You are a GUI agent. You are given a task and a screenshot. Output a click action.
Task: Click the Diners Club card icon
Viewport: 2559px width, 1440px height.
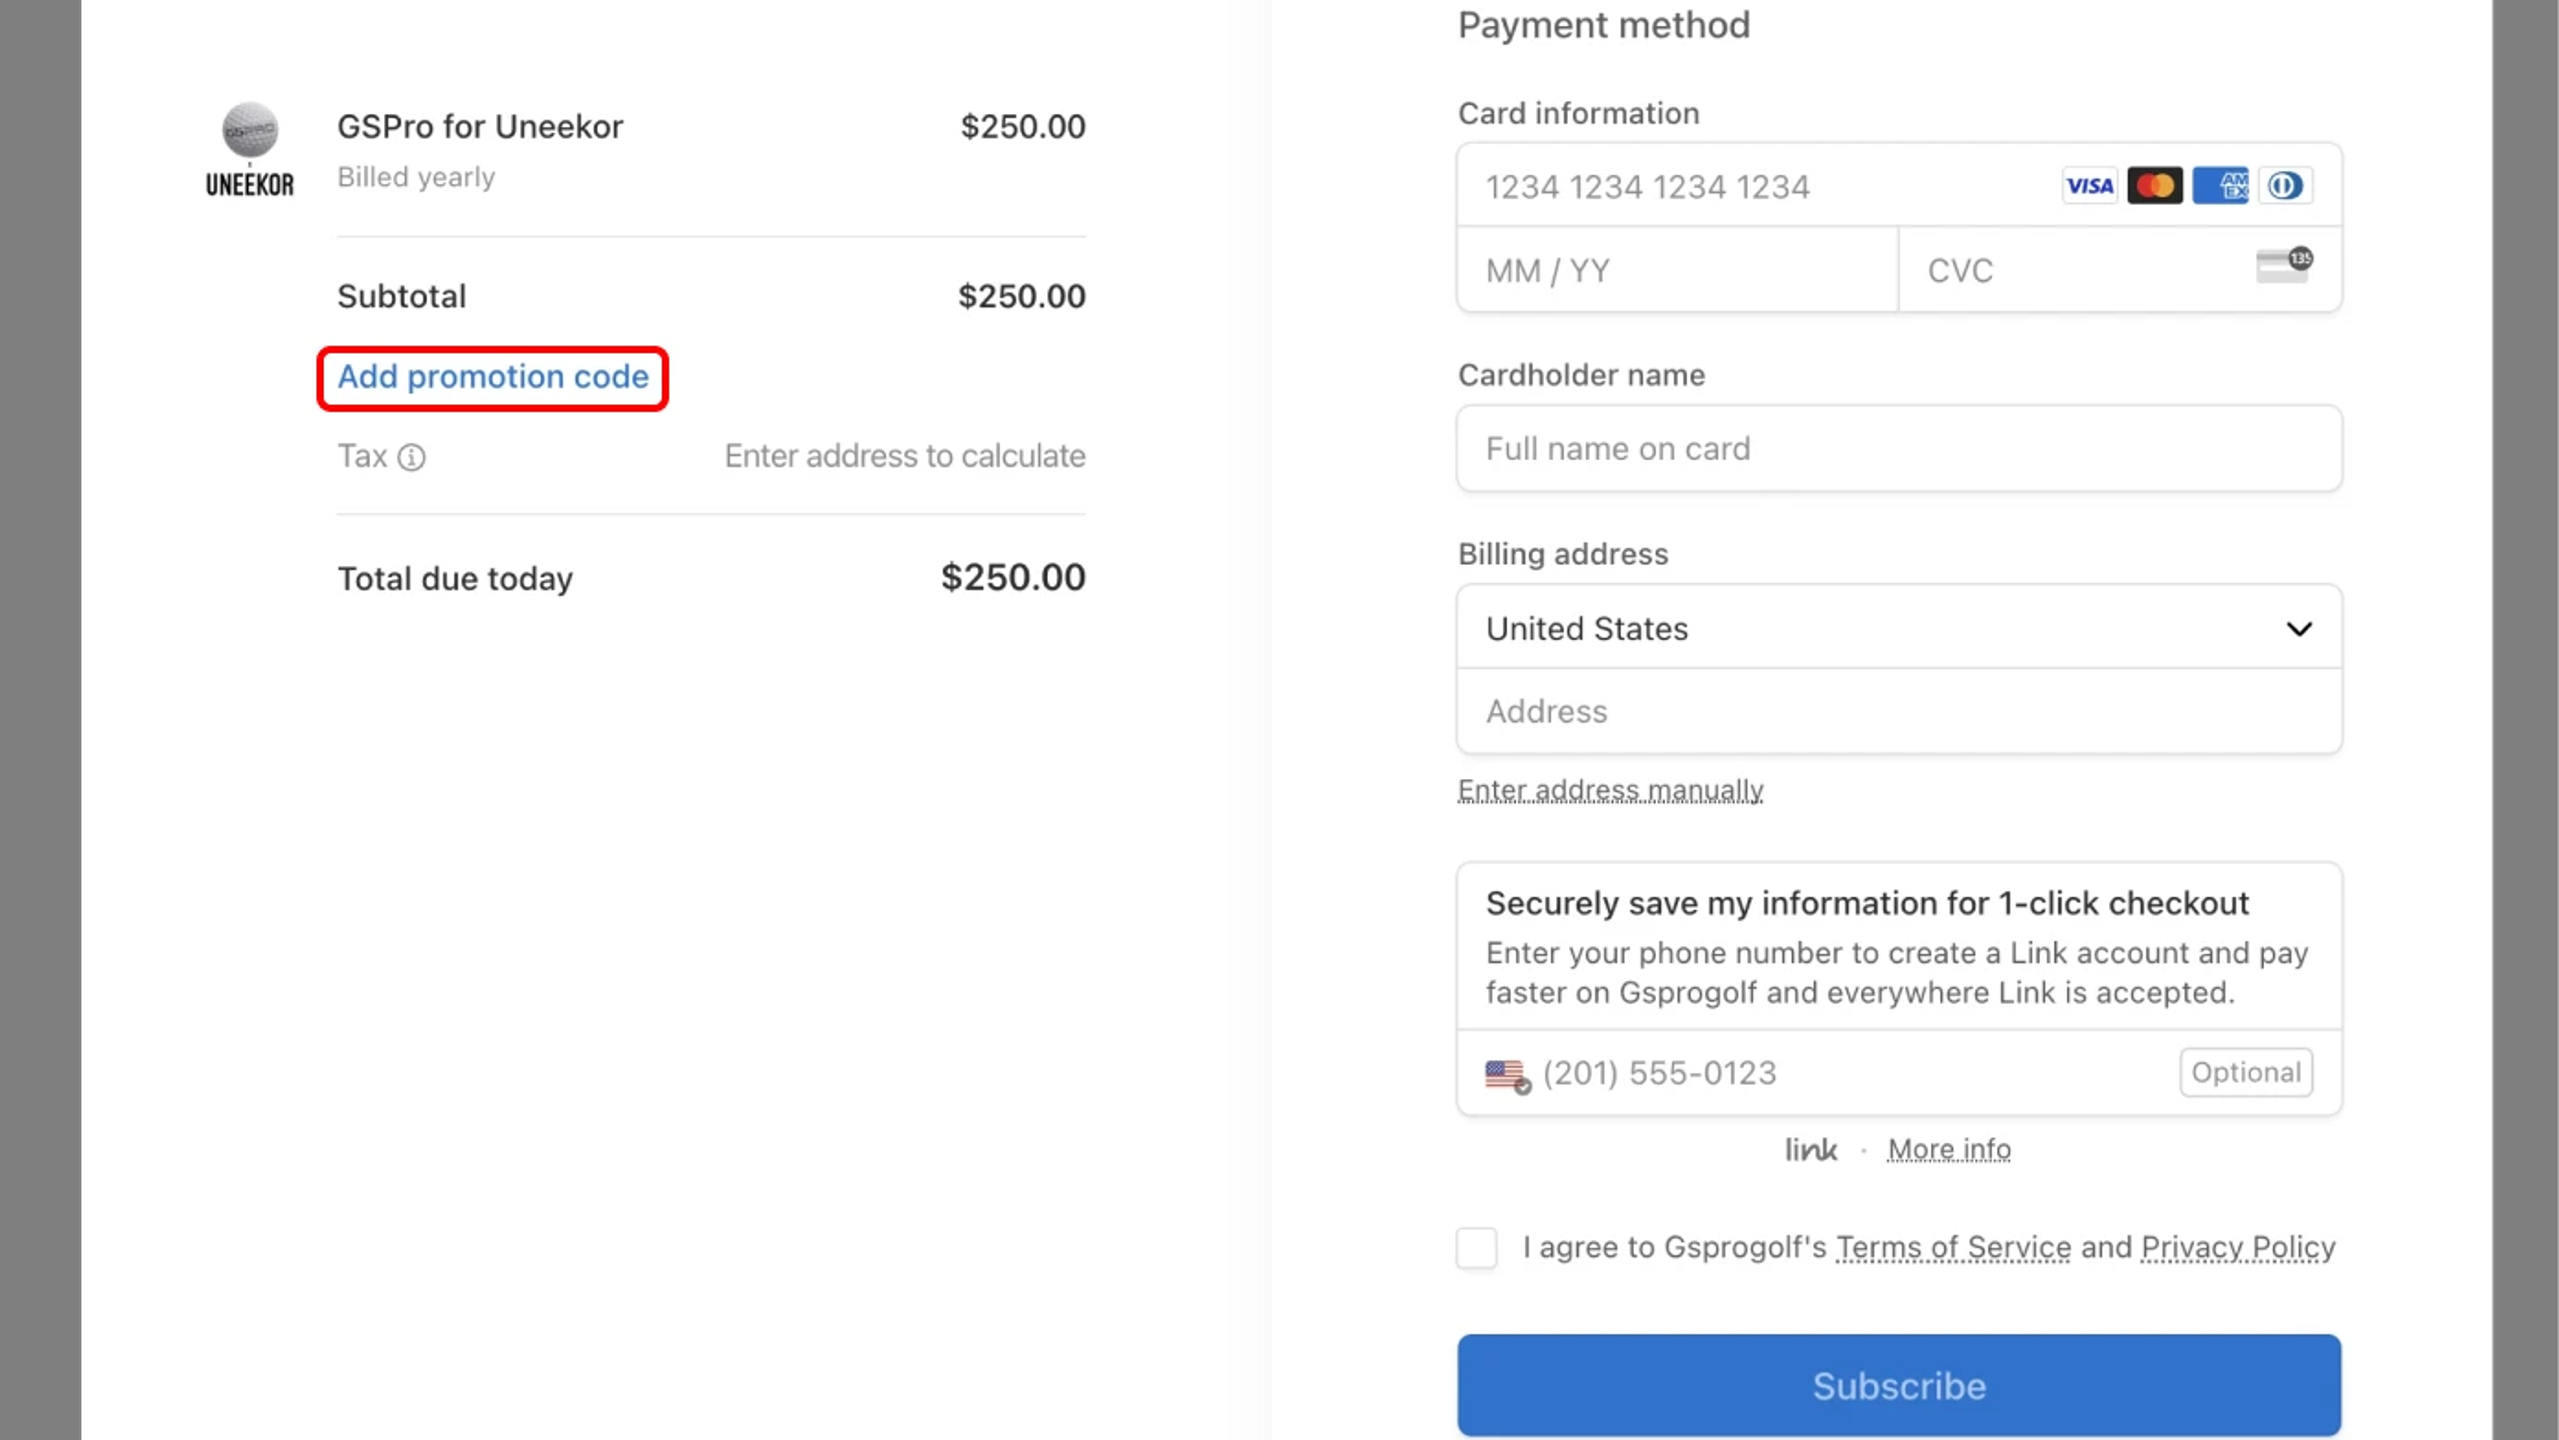[2285, 186]
